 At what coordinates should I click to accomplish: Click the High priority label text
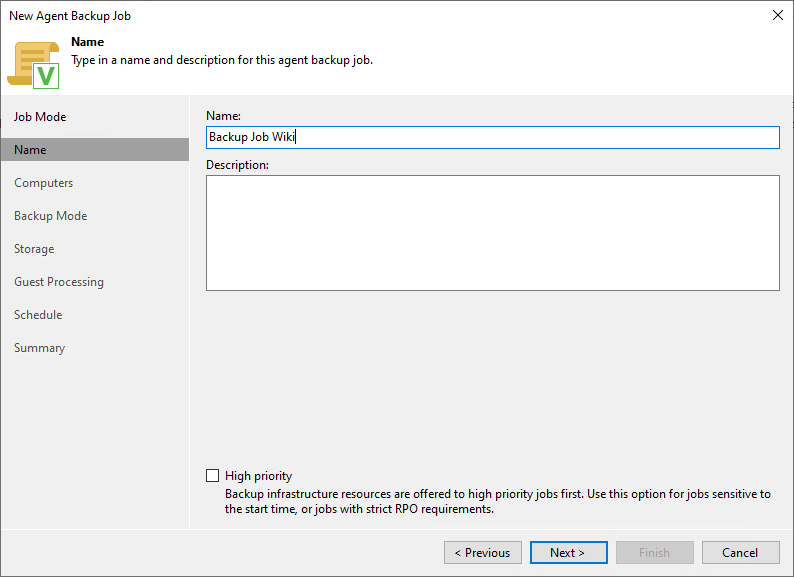point(258,476)
